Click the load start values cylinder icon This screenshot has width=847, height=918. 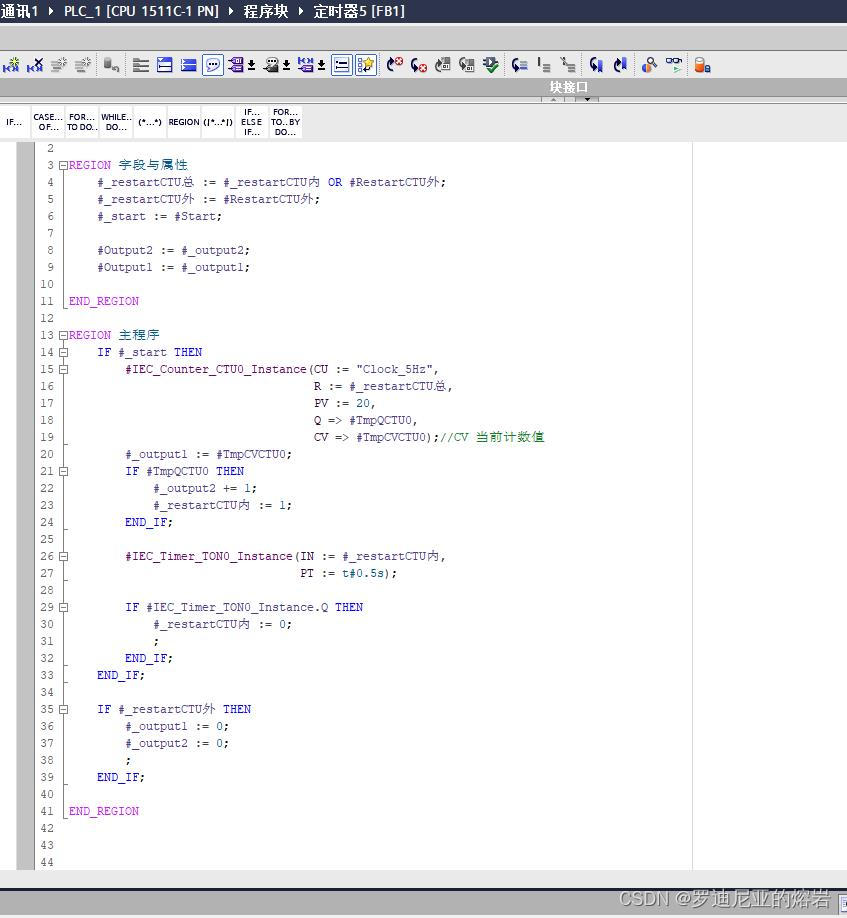(702, 65)
